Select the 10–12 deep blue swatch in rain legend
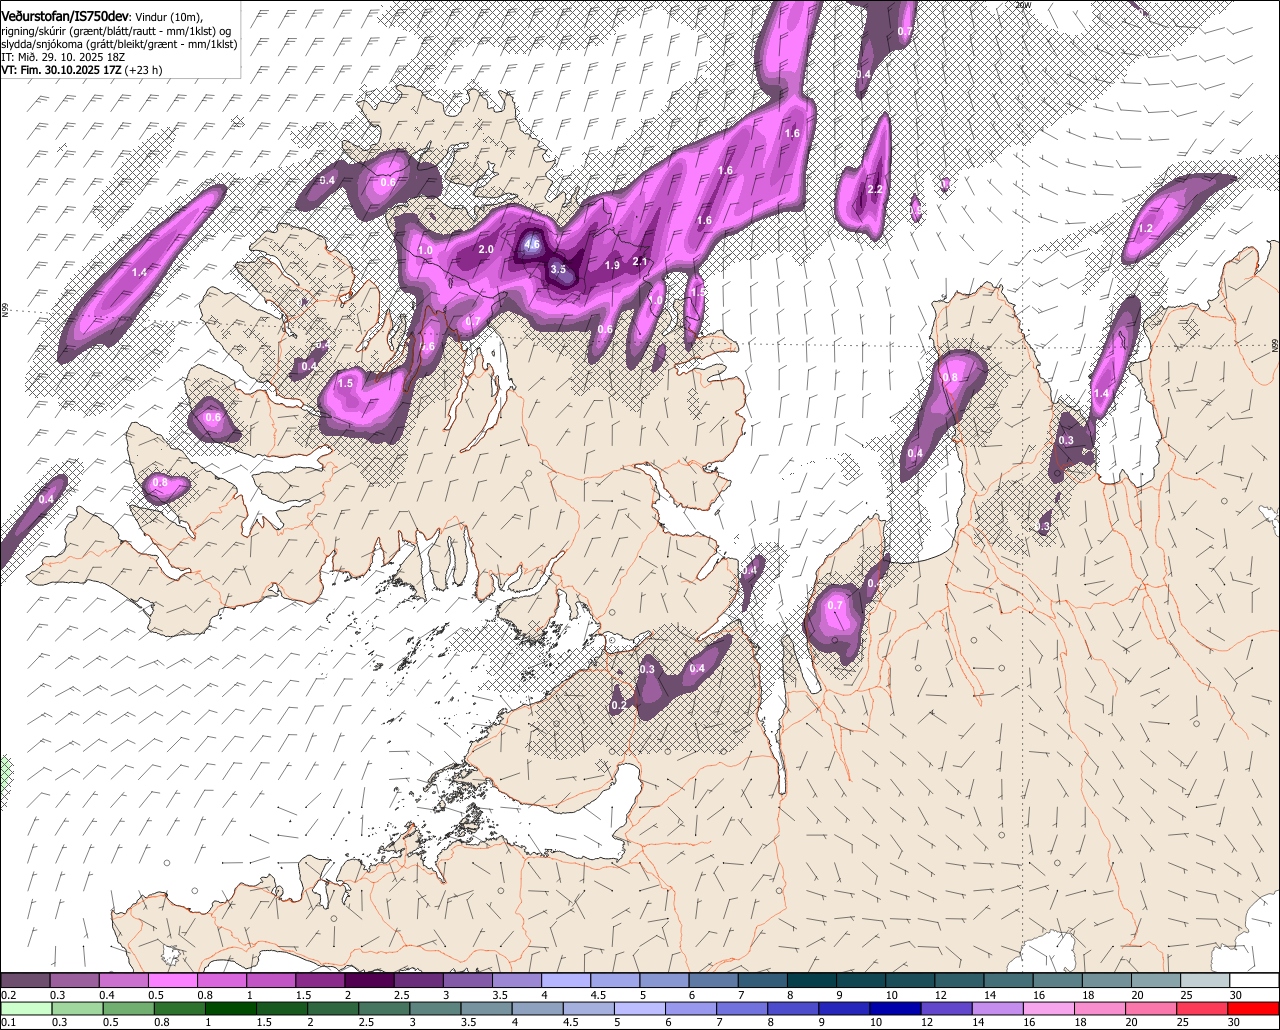 coord(896,1009)
